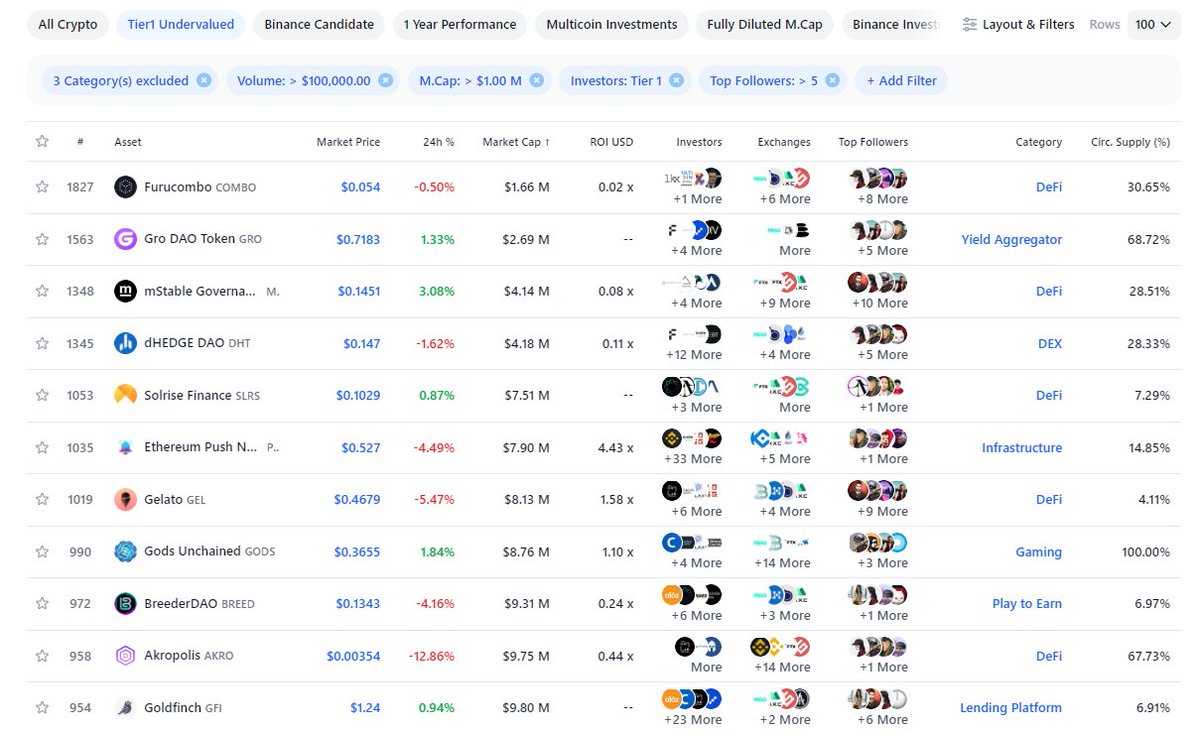This screenshot has width=1200, height=734.
Task: Star the Furucombo row as favorite
Action: coord(42,187)
